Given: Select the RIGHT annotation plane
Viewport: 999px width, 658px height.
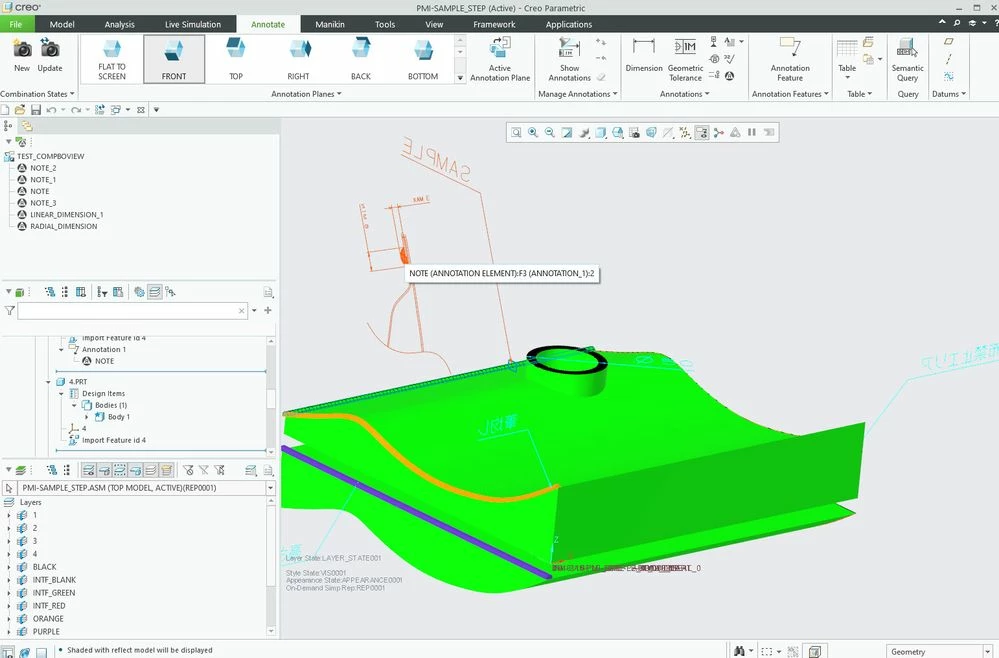Looking at the screenshot, I should click(x=298, y=59).
